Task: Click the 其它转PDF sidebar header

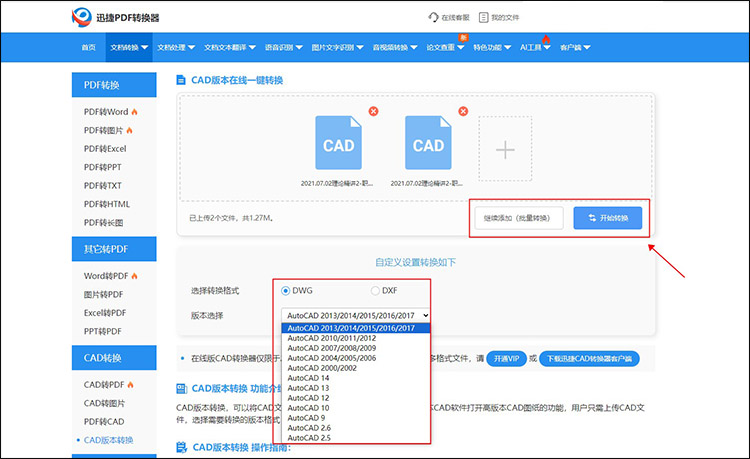Action: coord(114,249)
